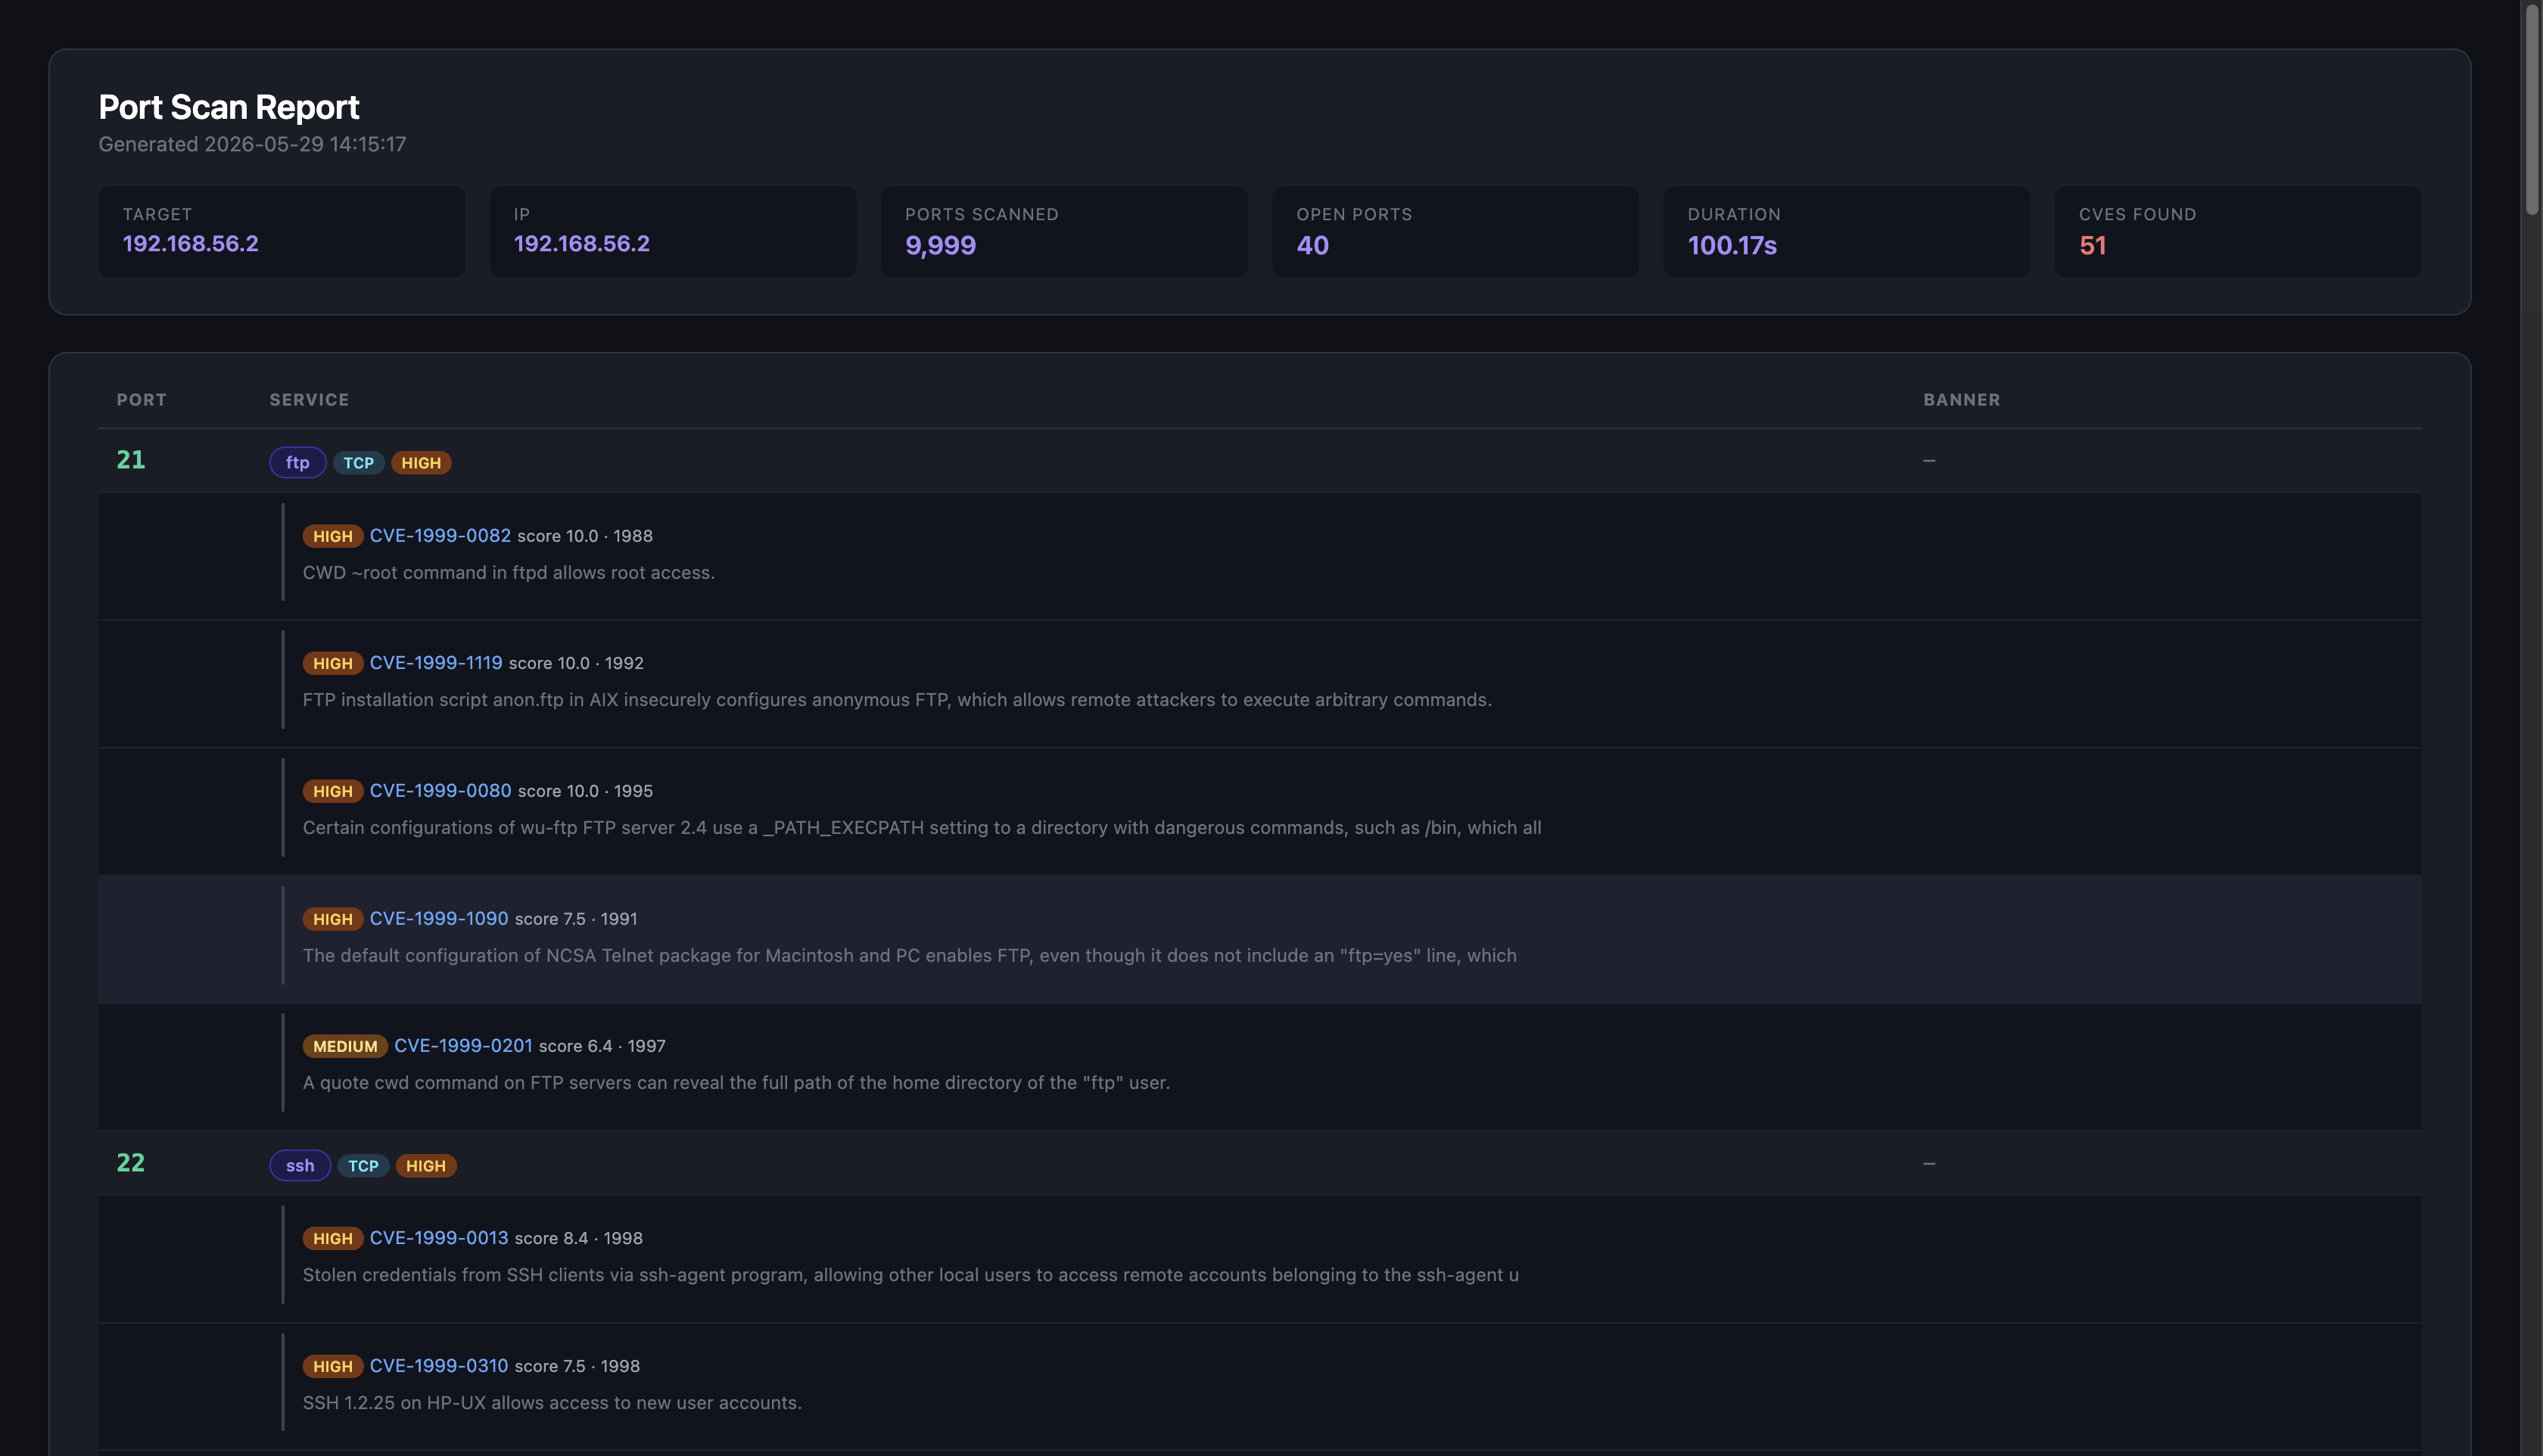The height and width of the screenshot is (1456, 2543).
Task: Click the MEDIUM badge on CVE-1999-0201
Action: click(x=345, y=1046)
